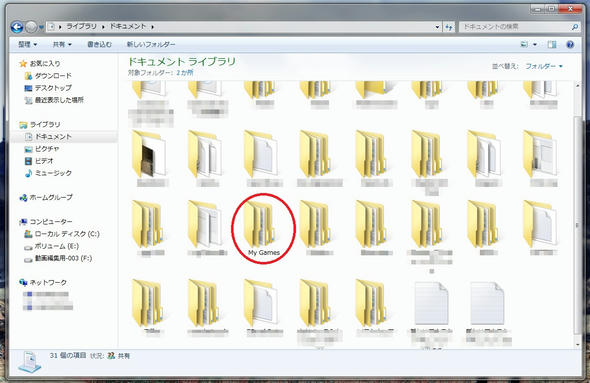The image size is (590, 383).
Task: Click the ネットワーク icon
Action: click(23, 283)
